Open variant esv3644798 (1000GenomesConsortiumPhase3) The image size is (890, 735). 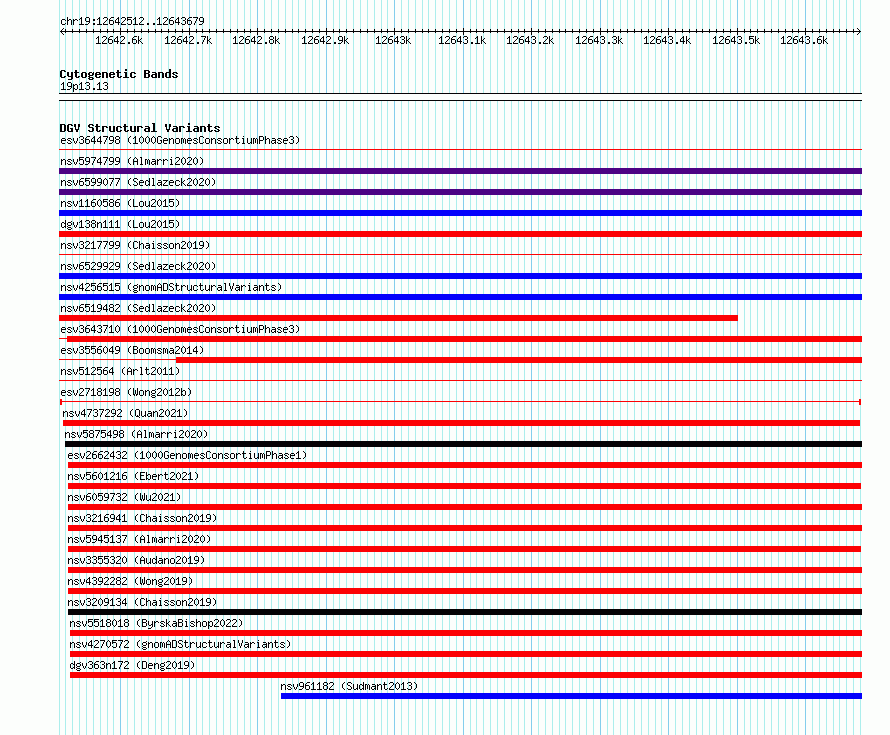tap(180, 140)
